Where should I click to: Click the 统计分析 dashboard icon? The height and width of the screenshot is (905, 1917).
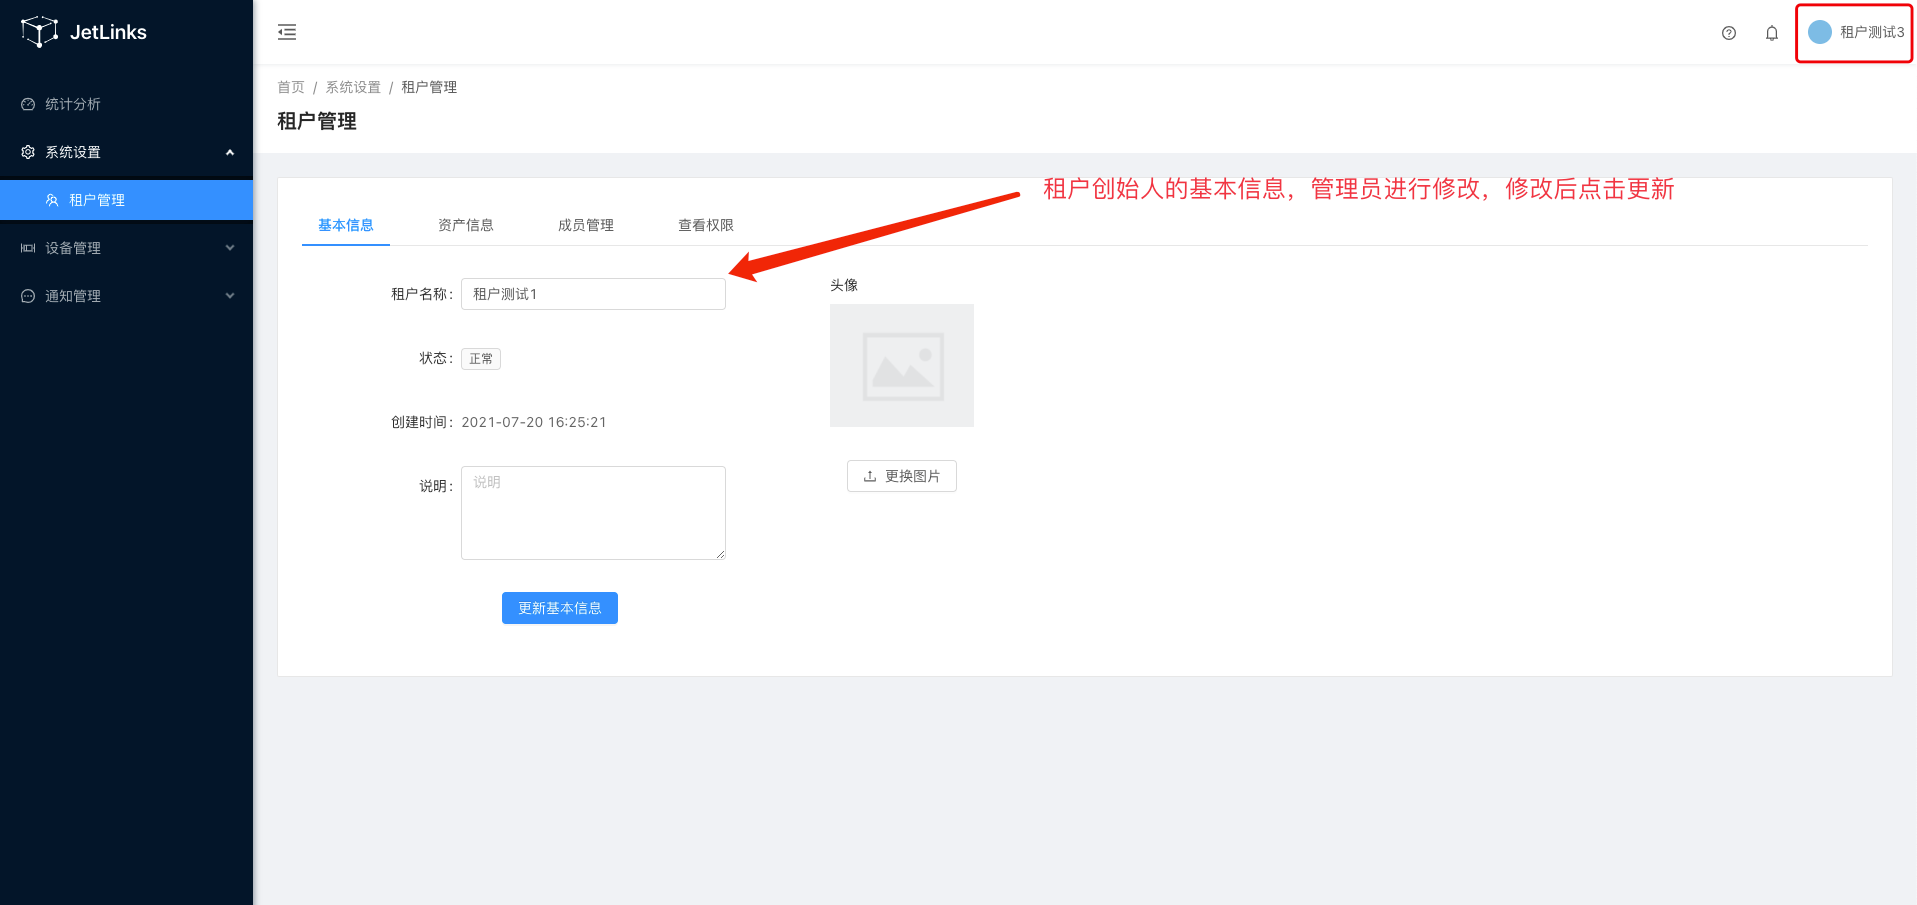(x=28, y=104)
